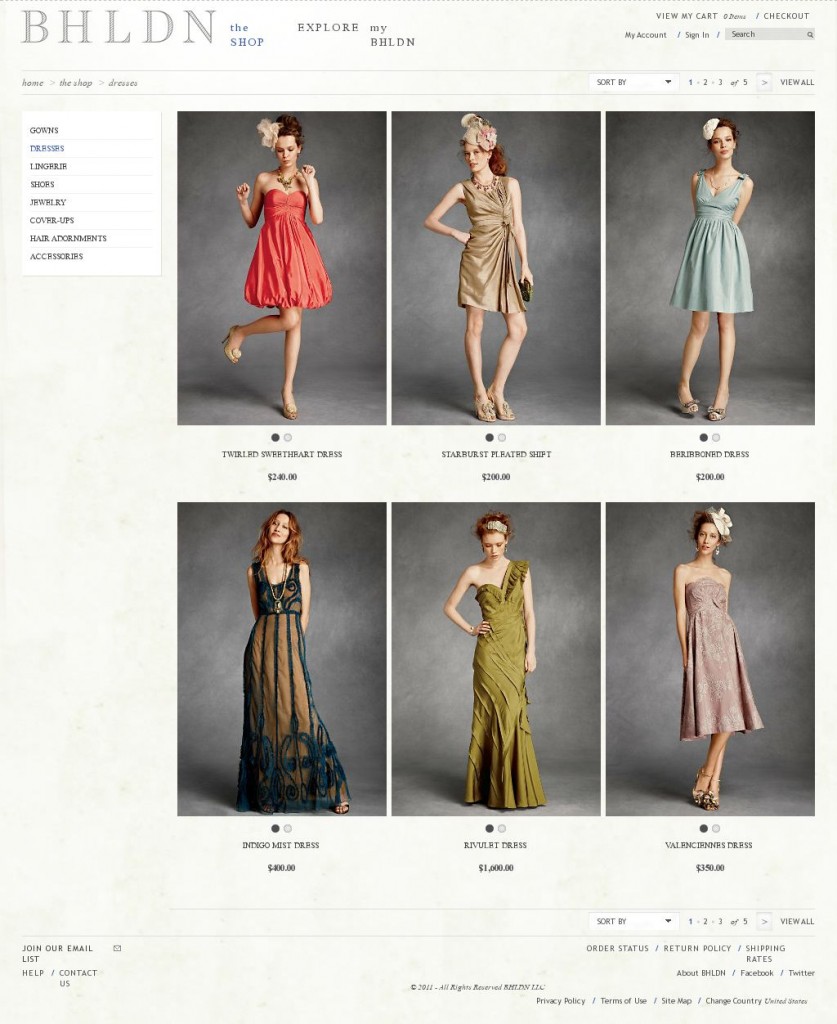The width and height of the screenshot is (837, 1024).
Task: Open the Jewelry category
Action: click(48, 202)
